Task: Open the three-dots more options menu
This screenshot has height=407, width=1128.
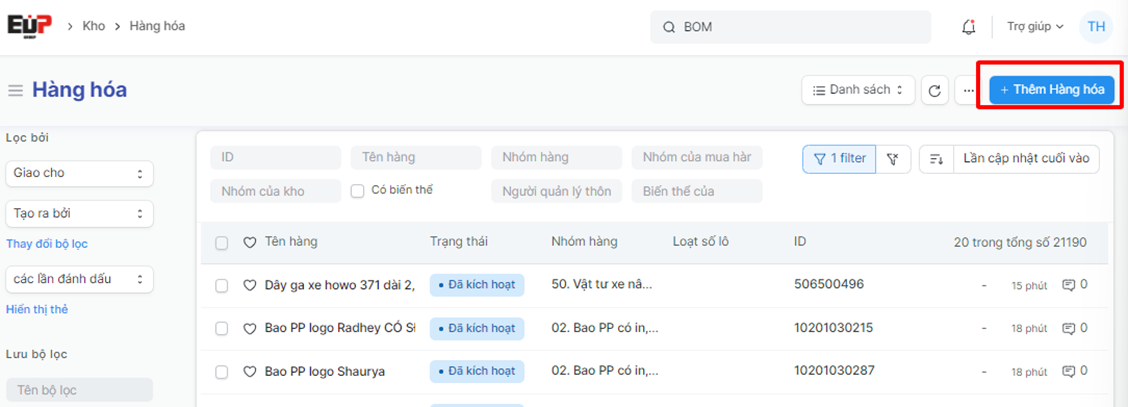Action: pyautogui.click(x=967, y=90)
